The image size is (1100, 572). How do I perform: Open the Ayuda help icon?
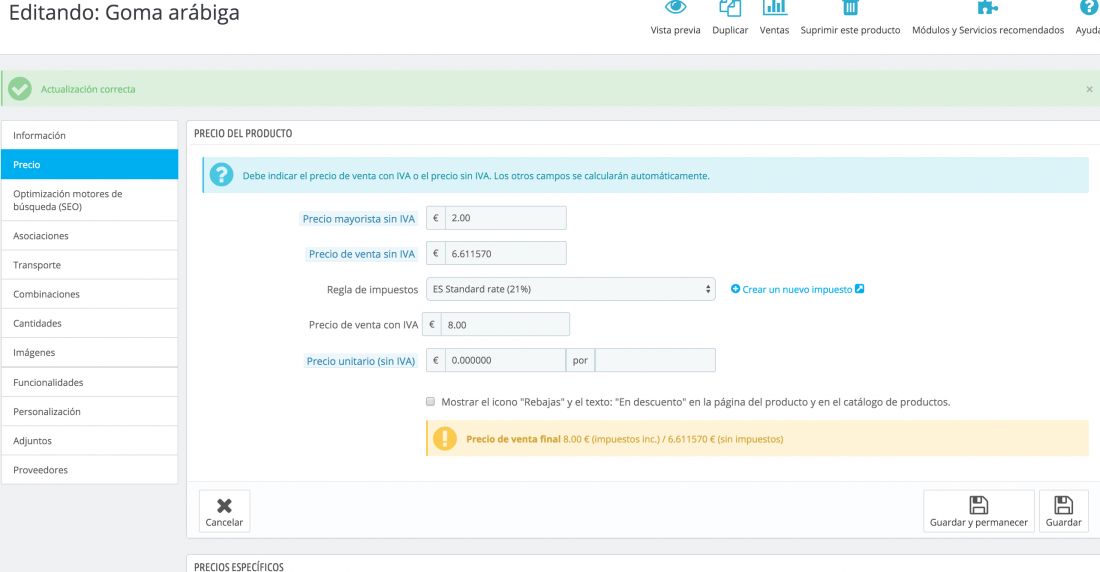click(x=1088, y=8)
